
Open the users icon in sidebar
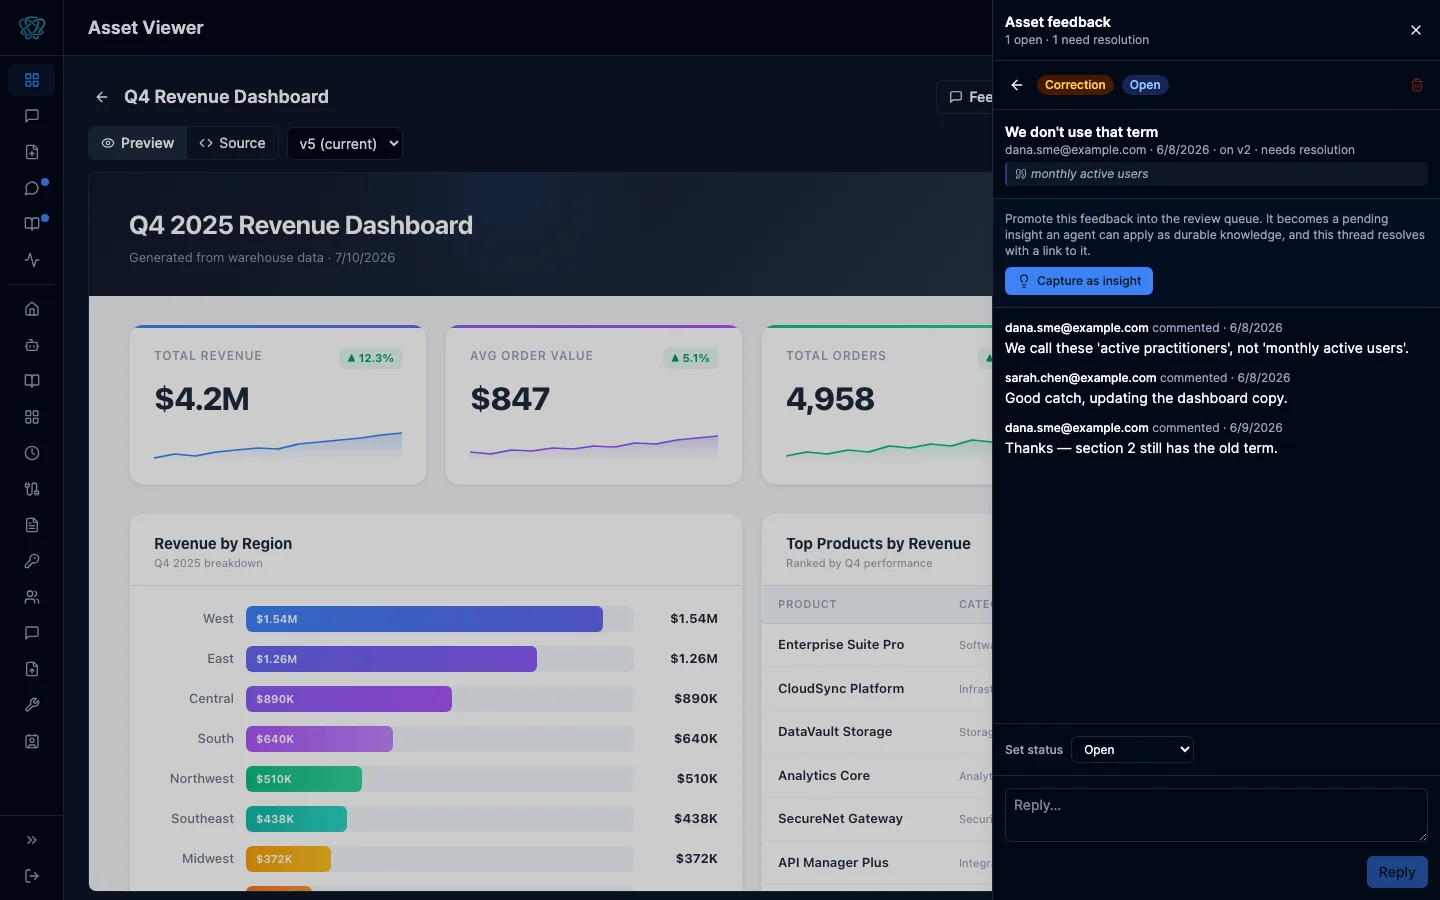click(x=32, y=597)
